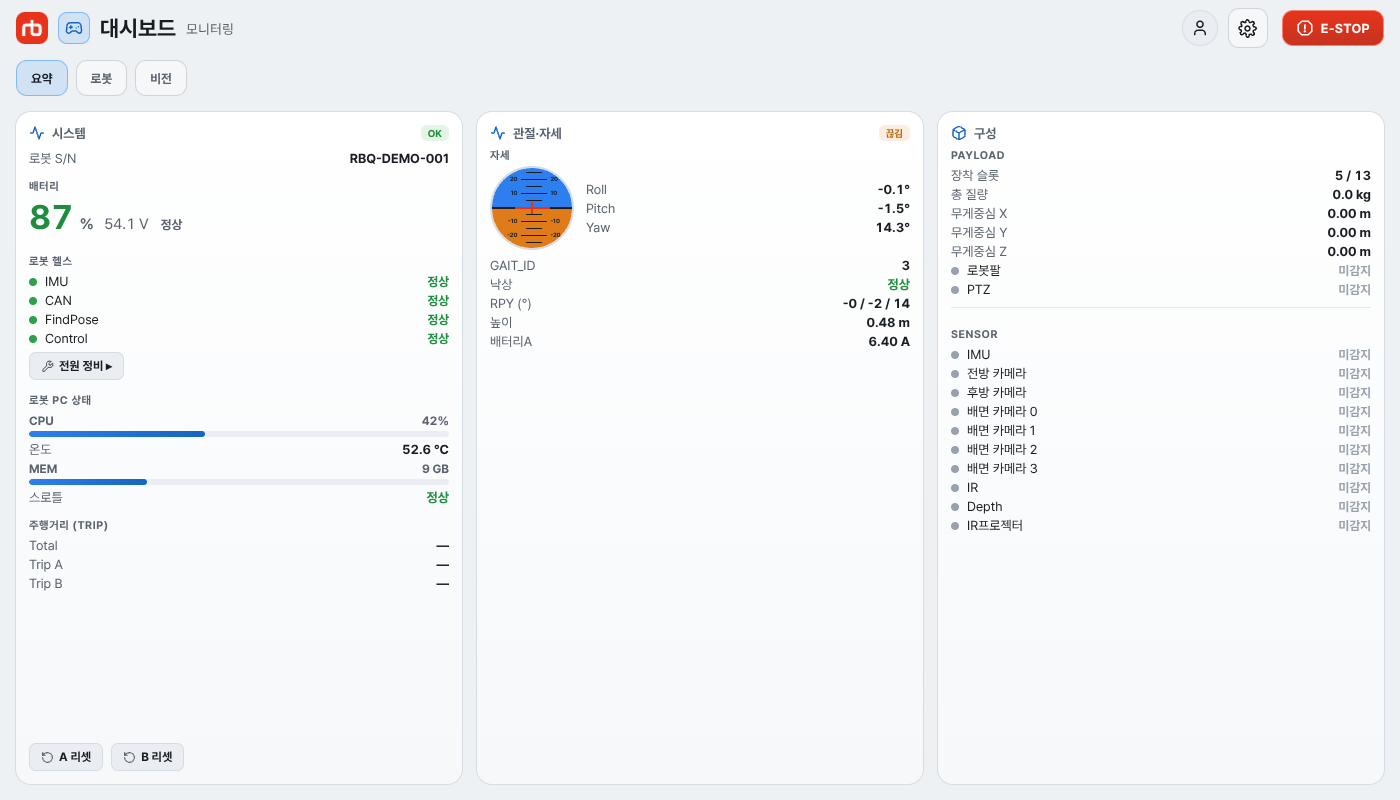Viewport: 1400px width, 800px height.
Task: Click the 구성 panel cube icon
Action: click(x=959, y=133)
